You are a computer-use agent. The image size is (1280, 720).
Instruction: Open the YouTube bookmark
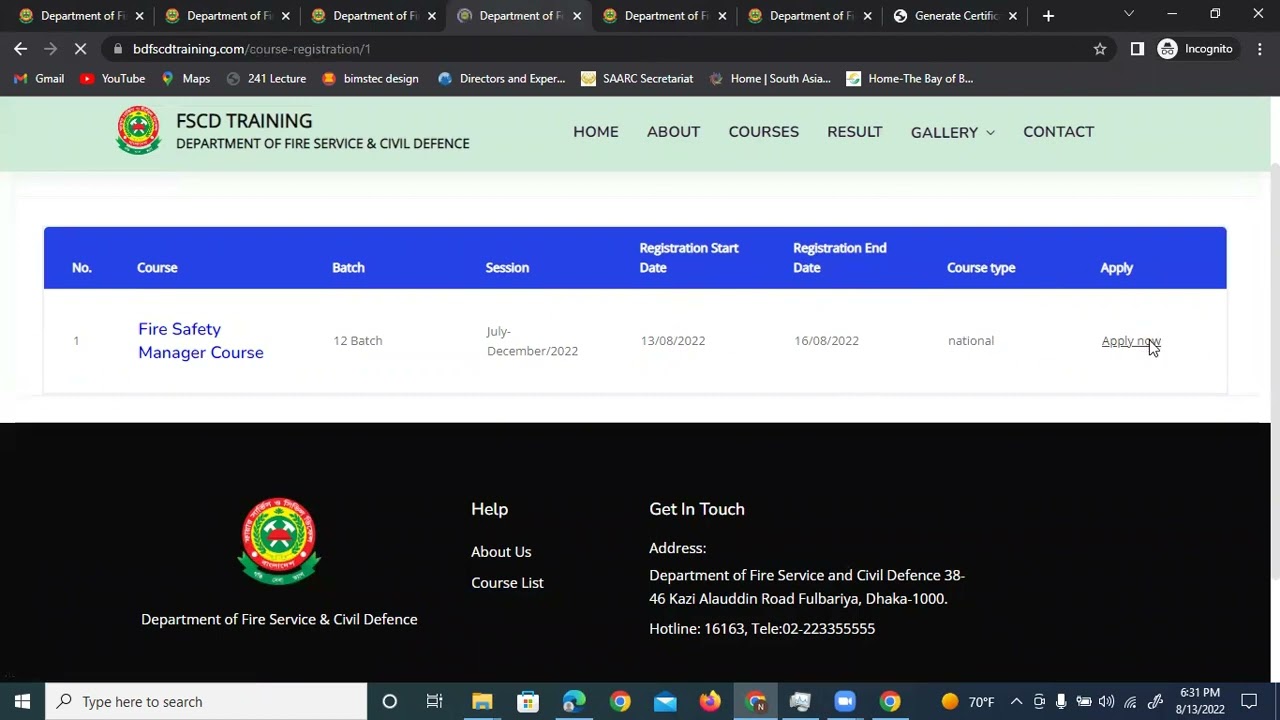[112, 79]
